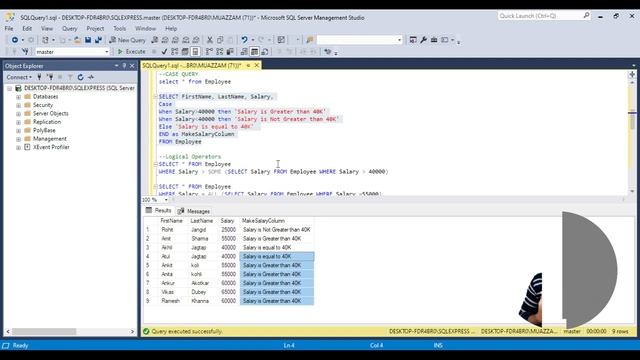This screenshot has height=360, width=640.
Task: Select the 'Salary is equal to 40K' cell in row 3
Action: click(277, 248)
